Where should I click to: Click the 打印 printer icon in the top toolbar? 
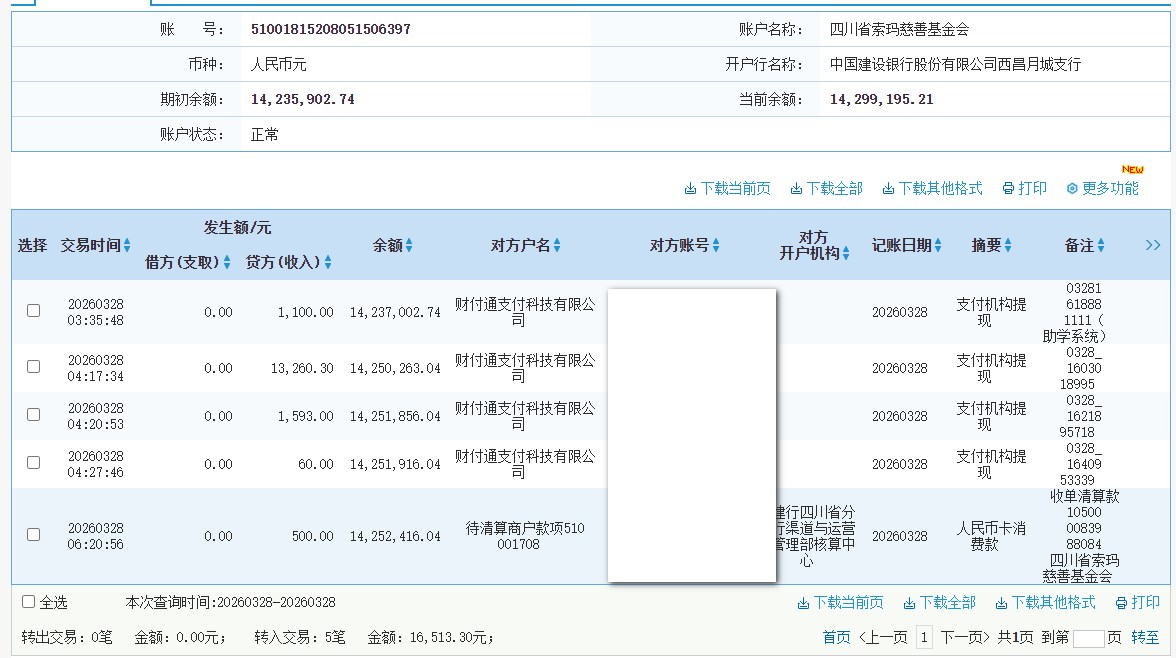pos(1010,187)
